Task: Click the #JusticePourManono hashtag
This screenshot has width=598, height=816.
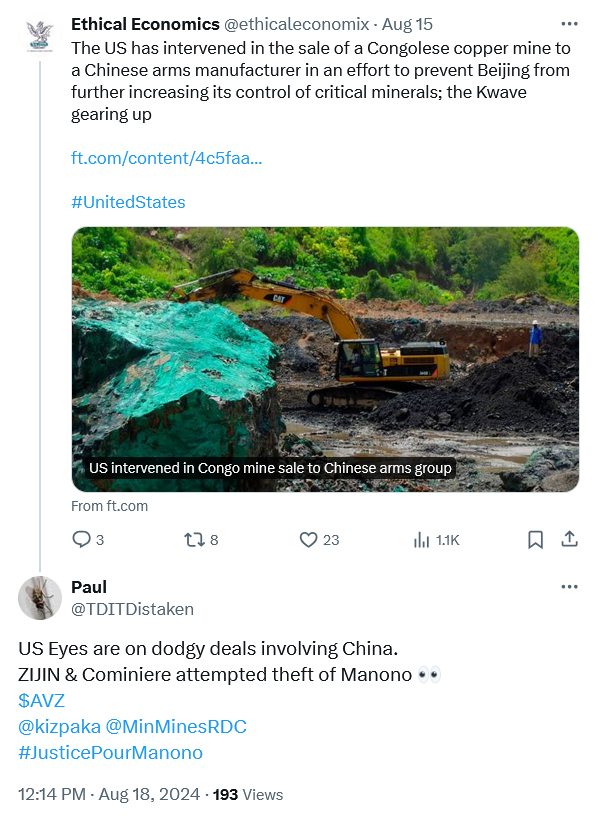Action: pyautogui.click(x=110, y=753)
